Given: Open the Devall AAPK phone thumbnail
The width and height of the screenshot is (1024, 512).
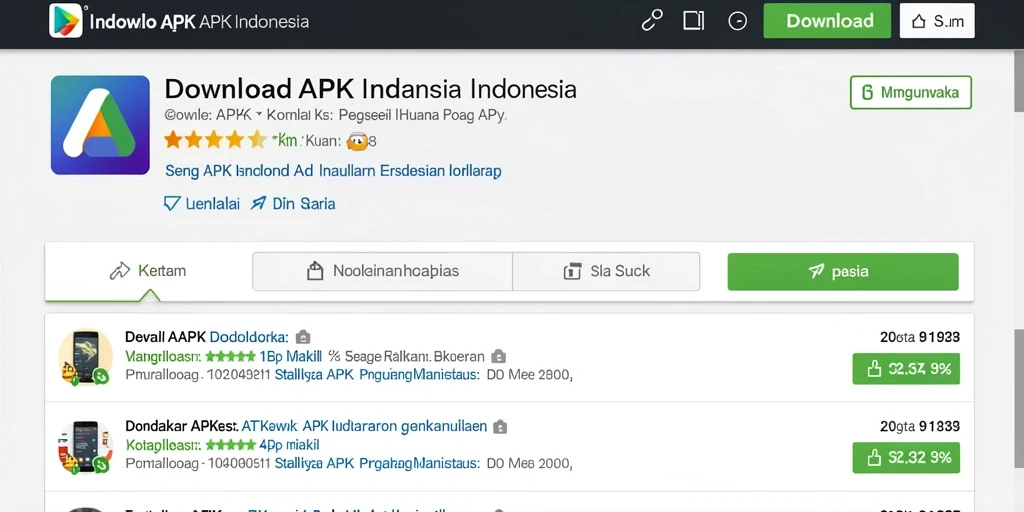Looking at the screenshot, I should pos(85,357).
